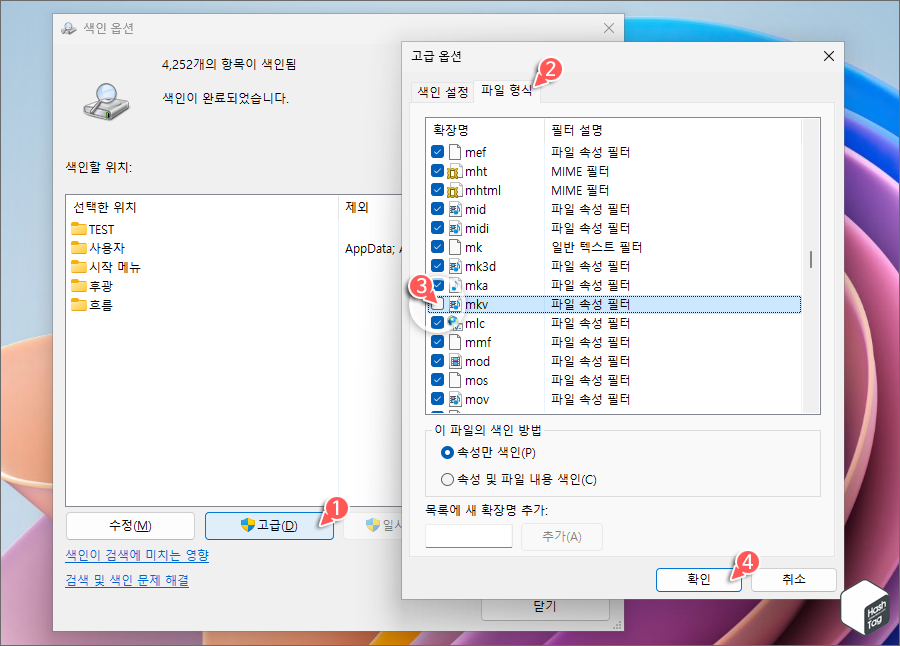The width and height of the screenshot is (900, 646).
Task: Click the 확인 button
Action: [699, 580]
